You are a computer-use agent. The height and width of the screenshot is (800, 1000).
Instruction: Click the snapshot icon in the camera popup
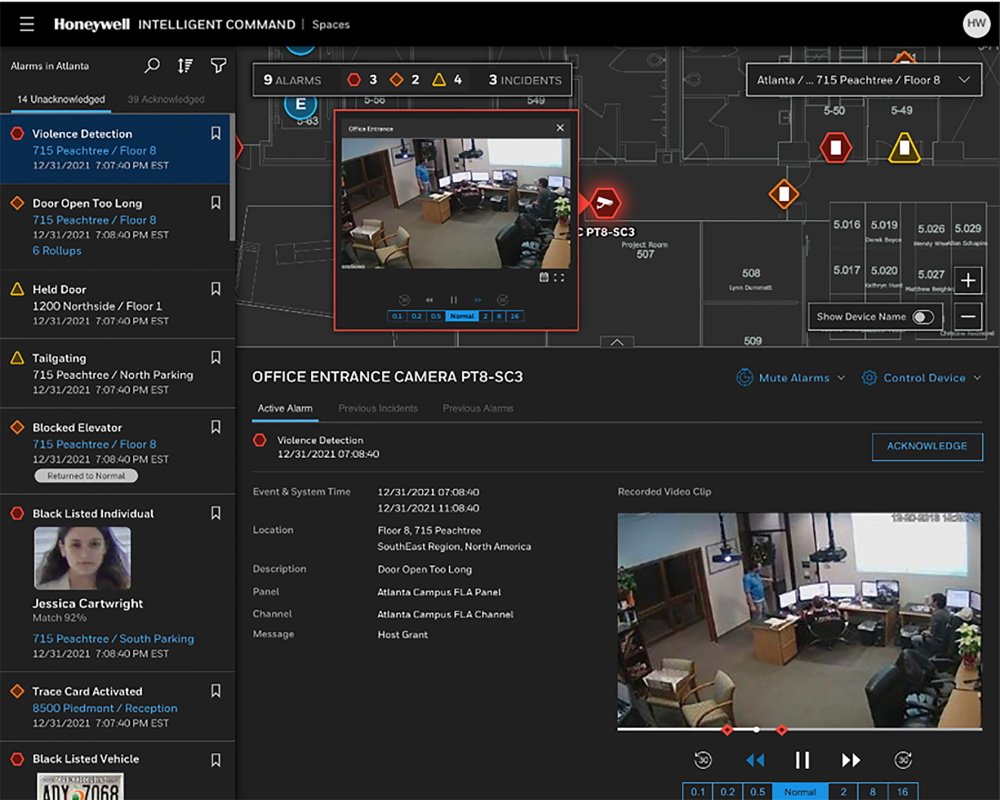tap(544, 277)
